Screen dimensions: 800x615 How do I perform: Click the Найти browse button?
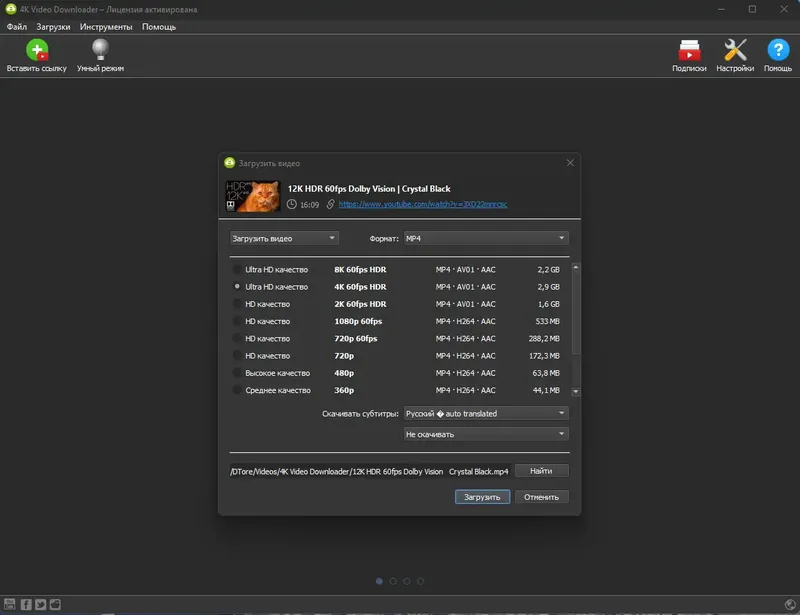coord(541,471)
